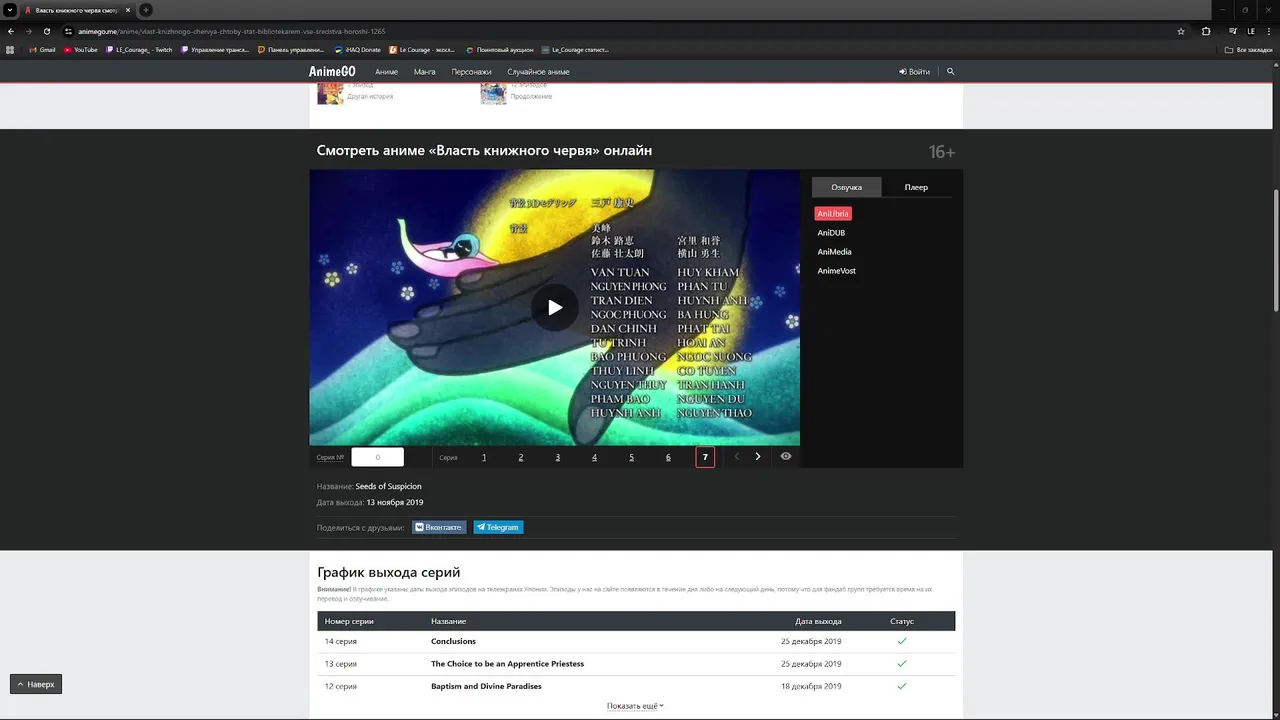Open YouTube bookmark
The image size is (1280, 720).
[x=80, y=49]
